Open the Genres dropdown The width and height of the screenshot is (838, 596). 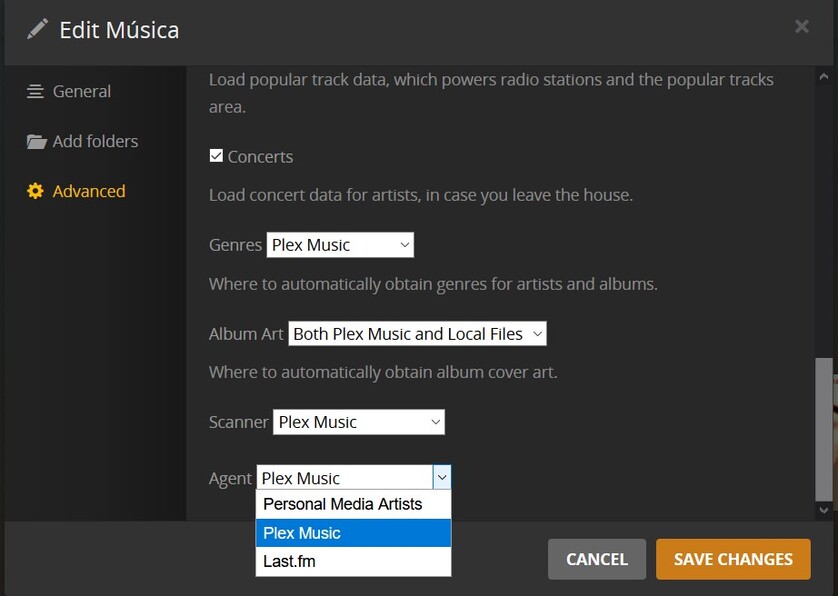point(340,245)
